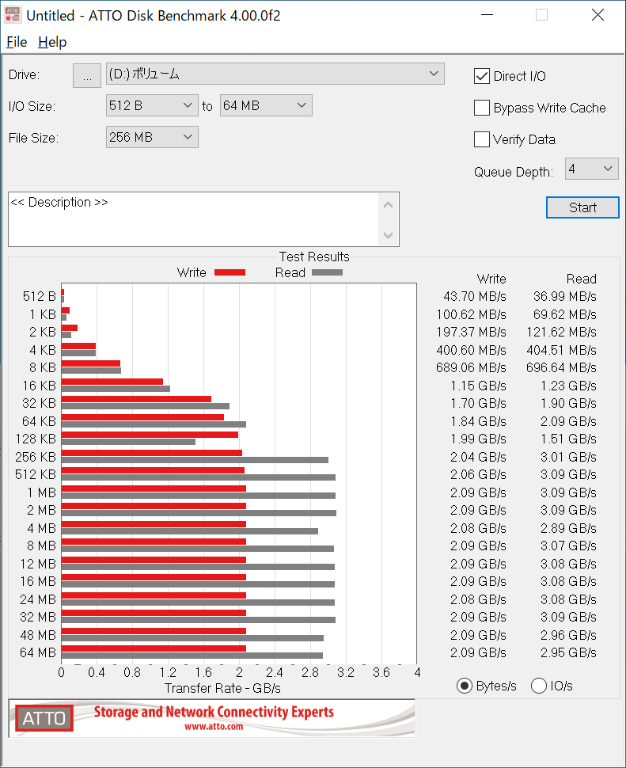Enable the Verify Data checkbox
Viewport: 626px width, 768px height.
482,139
